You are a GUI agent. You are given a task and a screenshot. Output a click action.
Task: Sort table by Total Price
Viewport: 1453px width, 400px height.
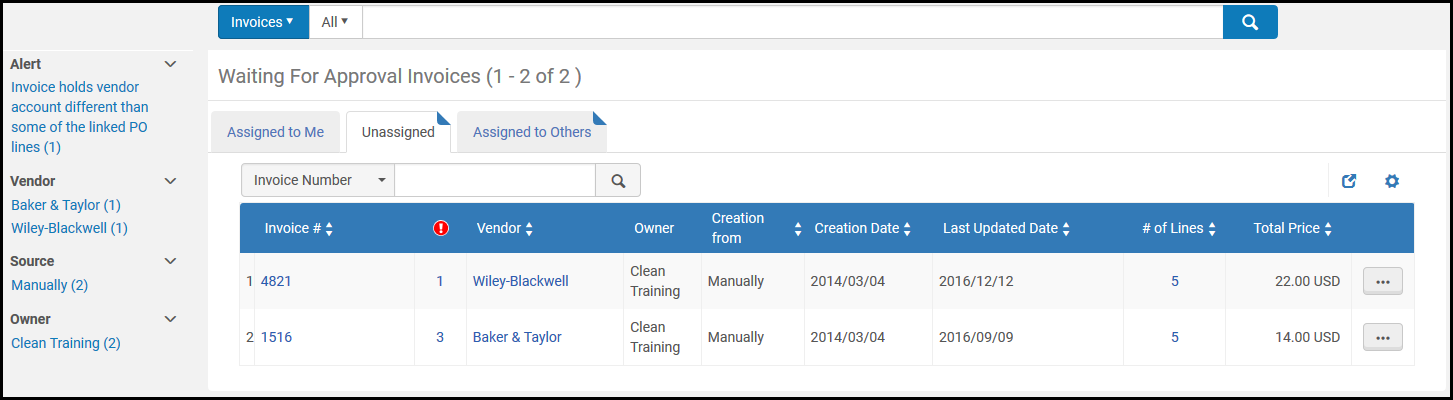tap(1328, 229)
